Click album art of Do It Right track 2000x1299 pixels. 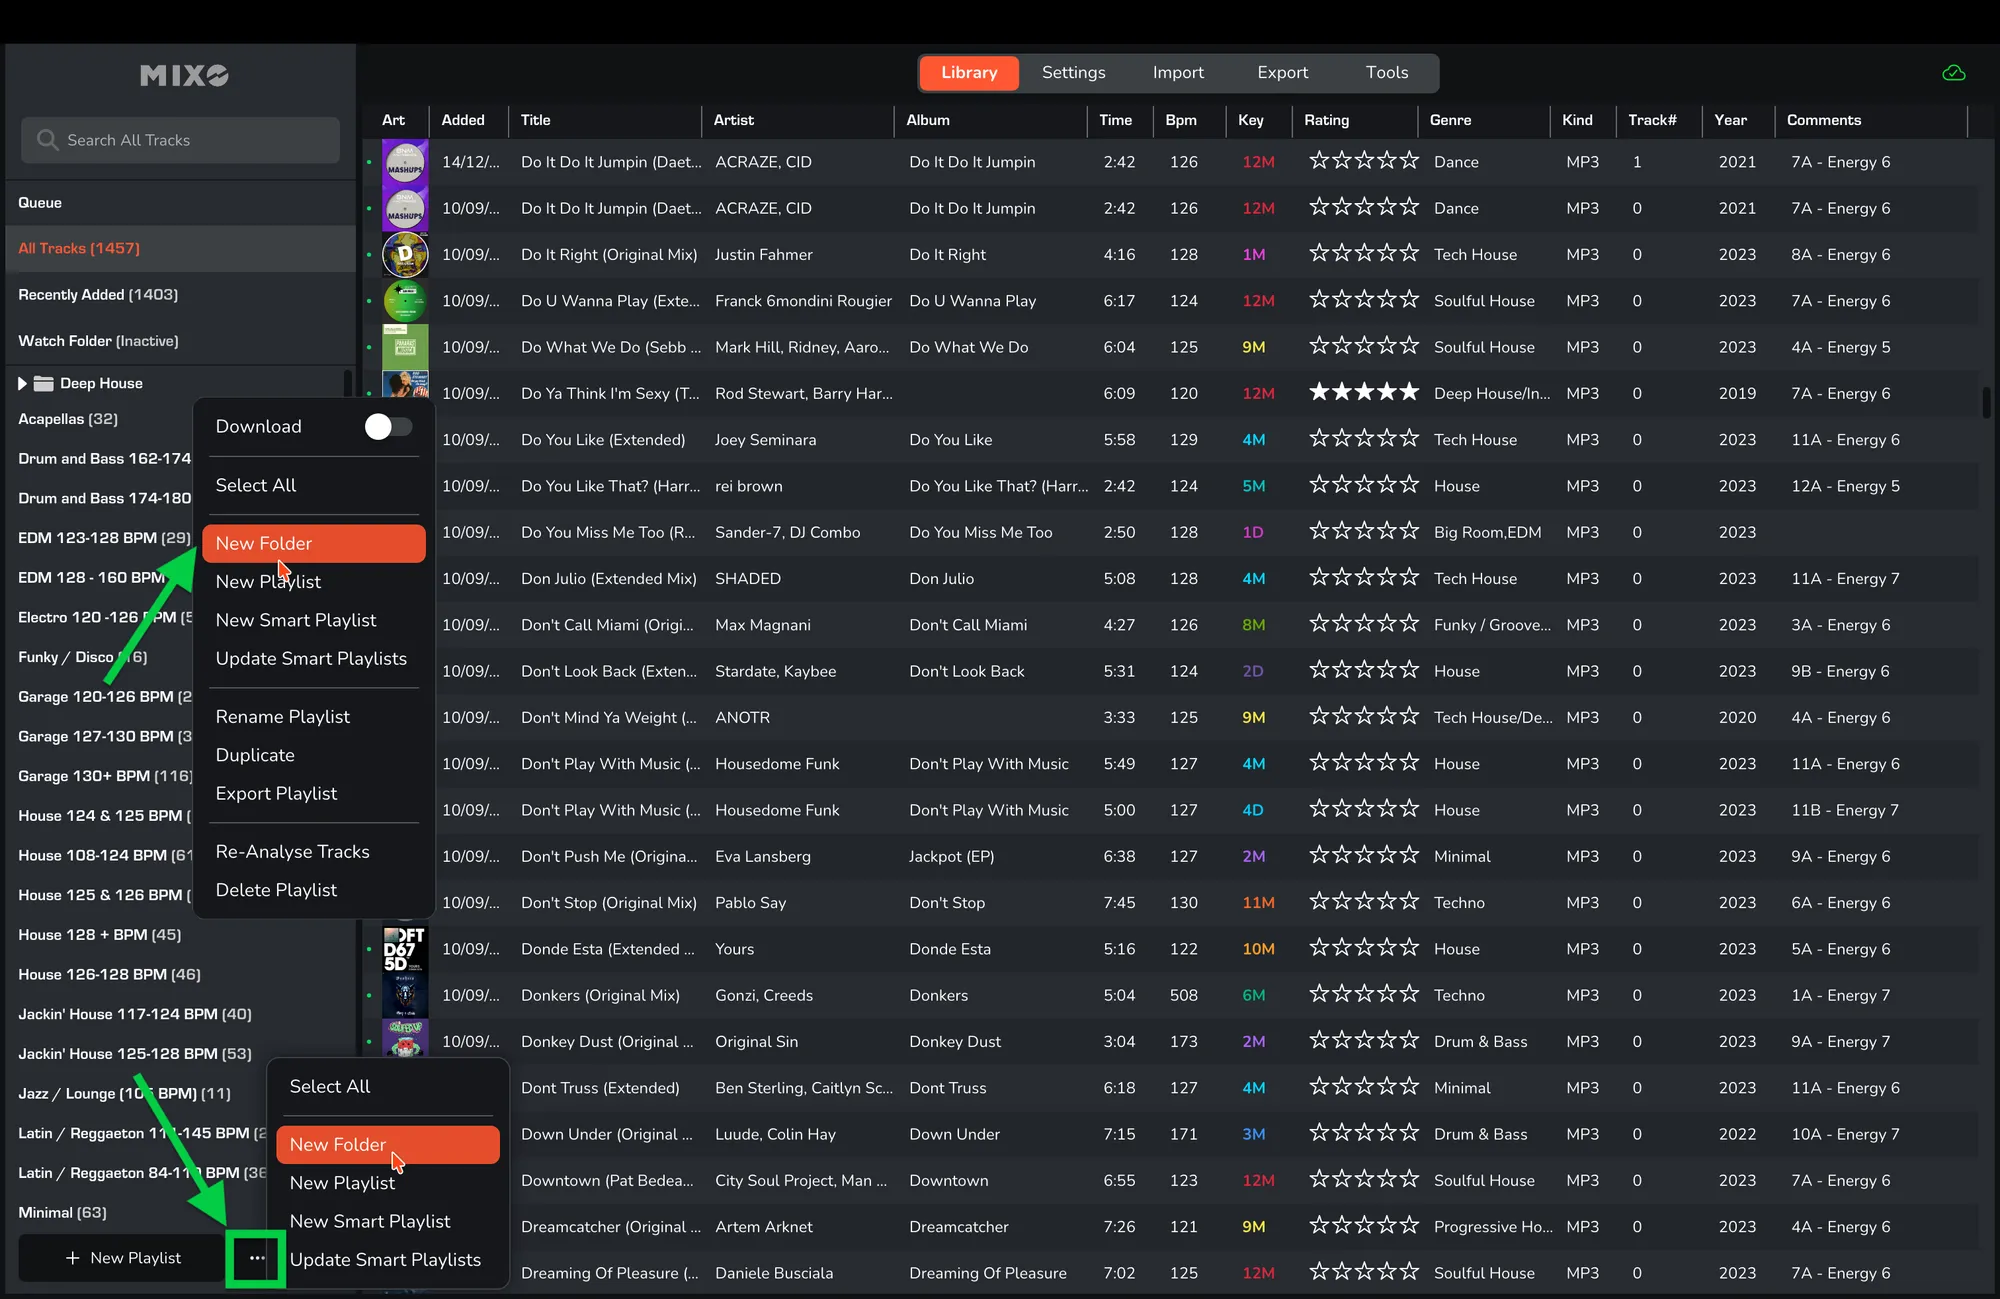405,255
